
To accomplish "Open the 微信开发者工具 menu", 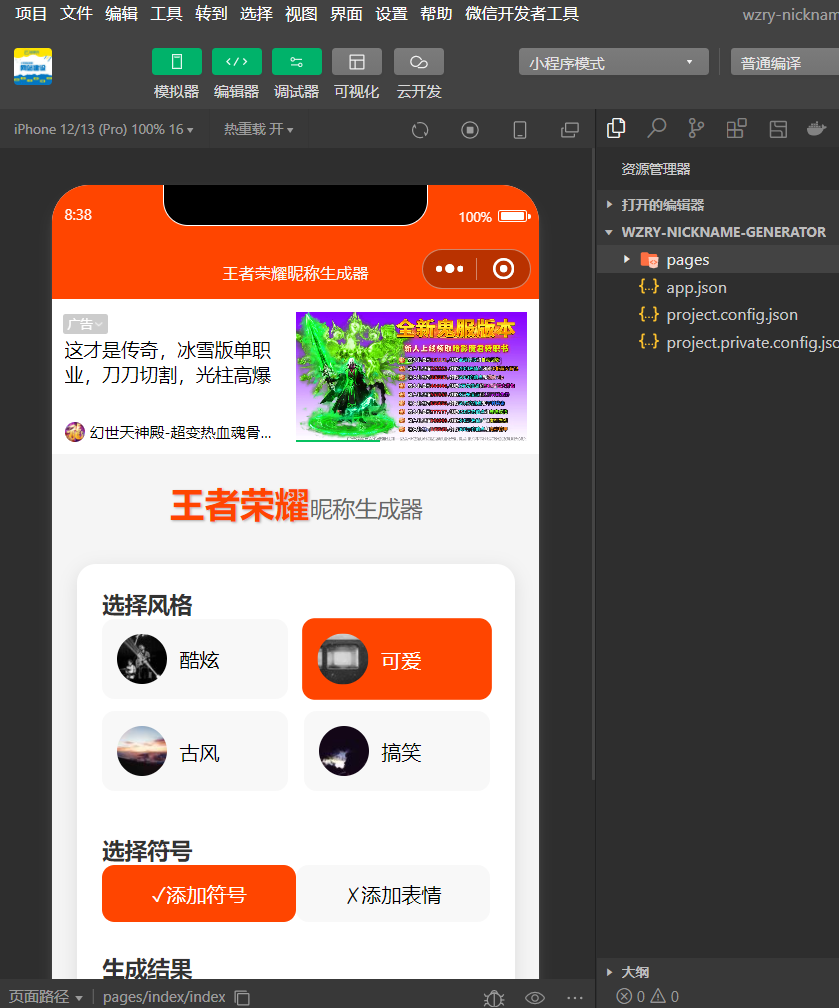I will tap(521, 14).
